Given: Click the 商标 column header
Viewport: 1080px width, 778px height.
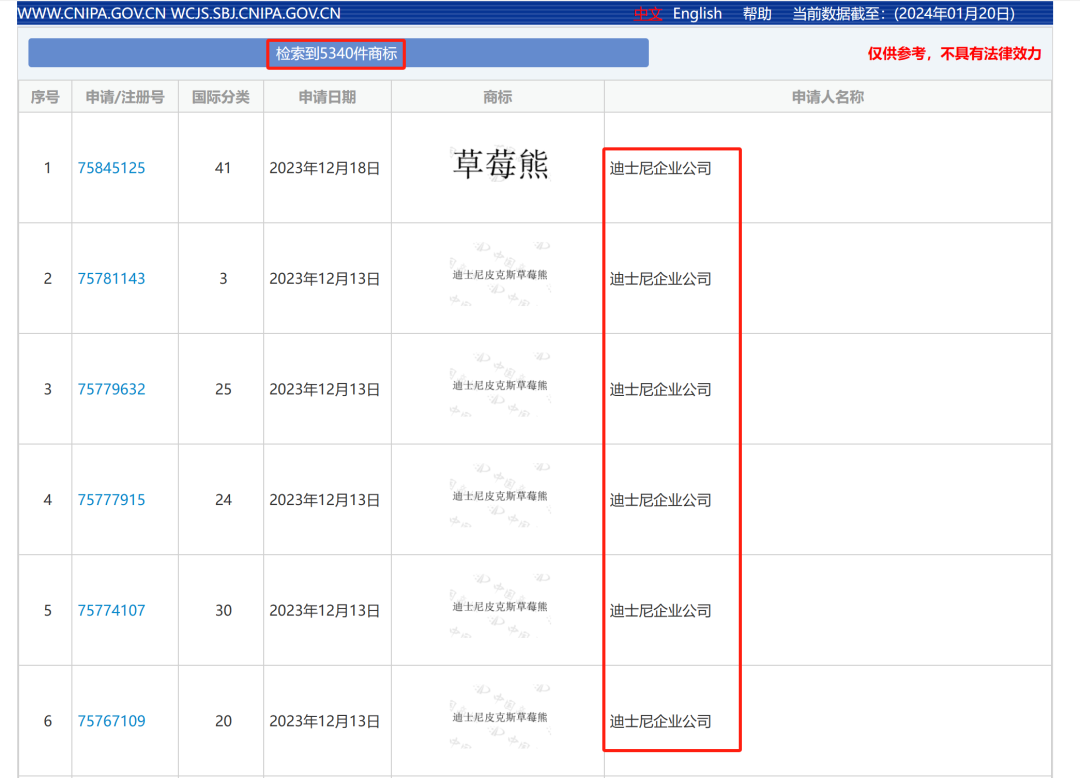Looking at the screenshot, I should (497, 97).
